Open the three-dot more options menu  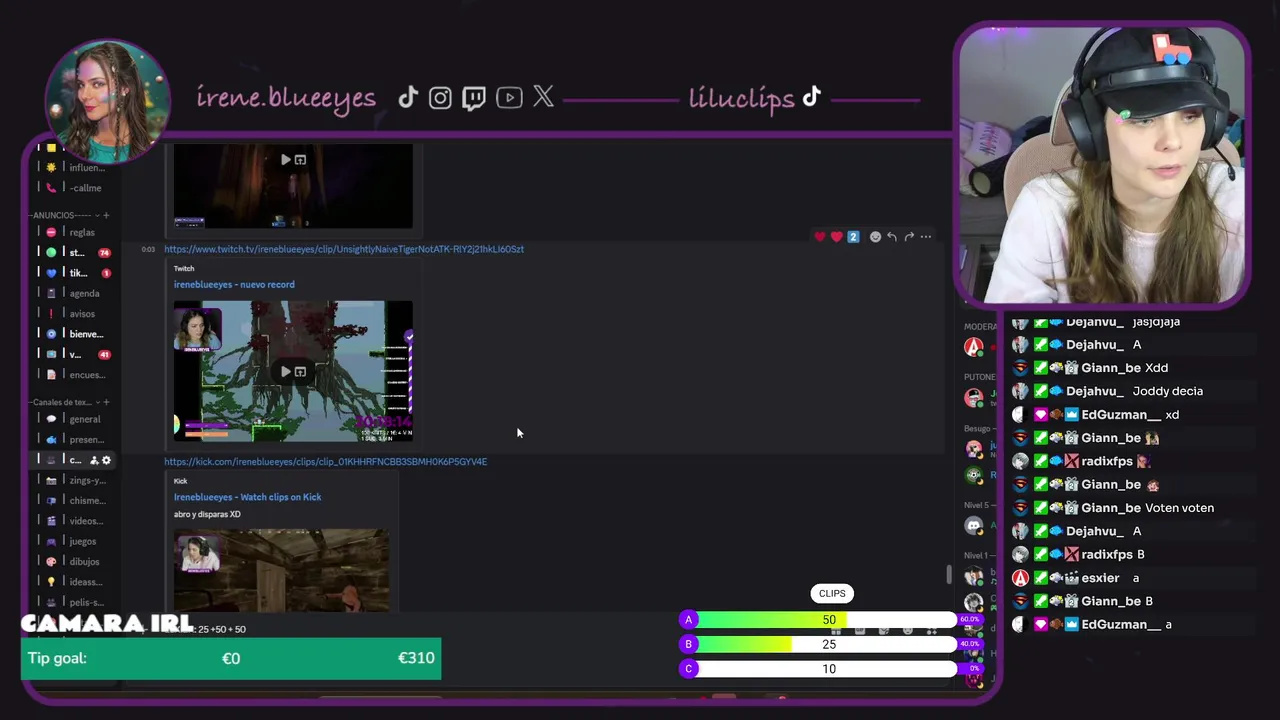coord(926,237)
